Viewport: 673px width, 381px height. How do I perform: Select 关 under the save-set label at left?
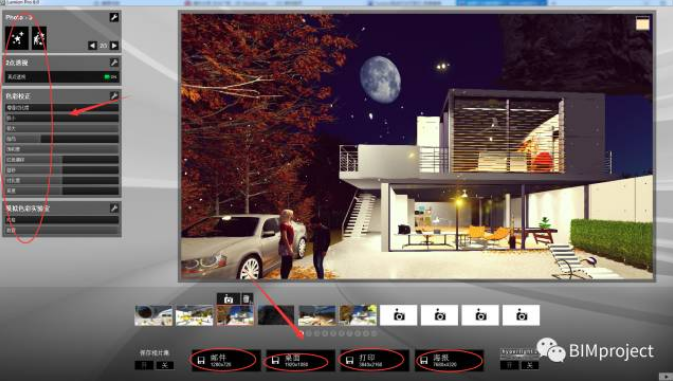(165, 365)
